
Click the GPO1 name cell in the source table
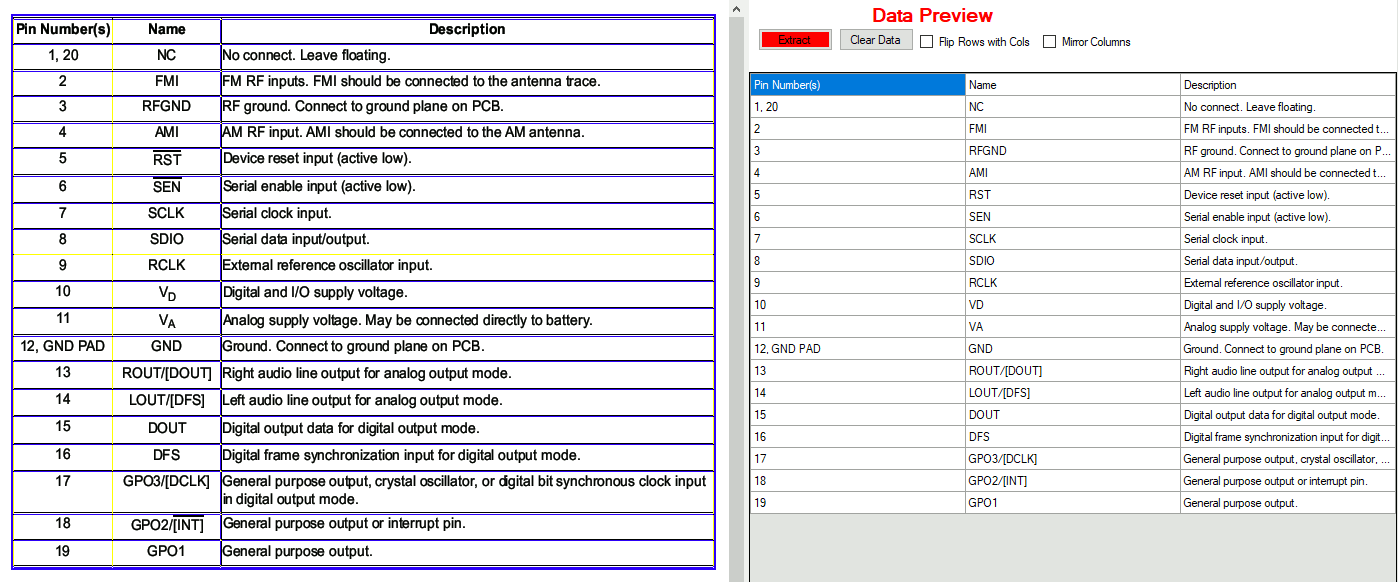[166, 552]
